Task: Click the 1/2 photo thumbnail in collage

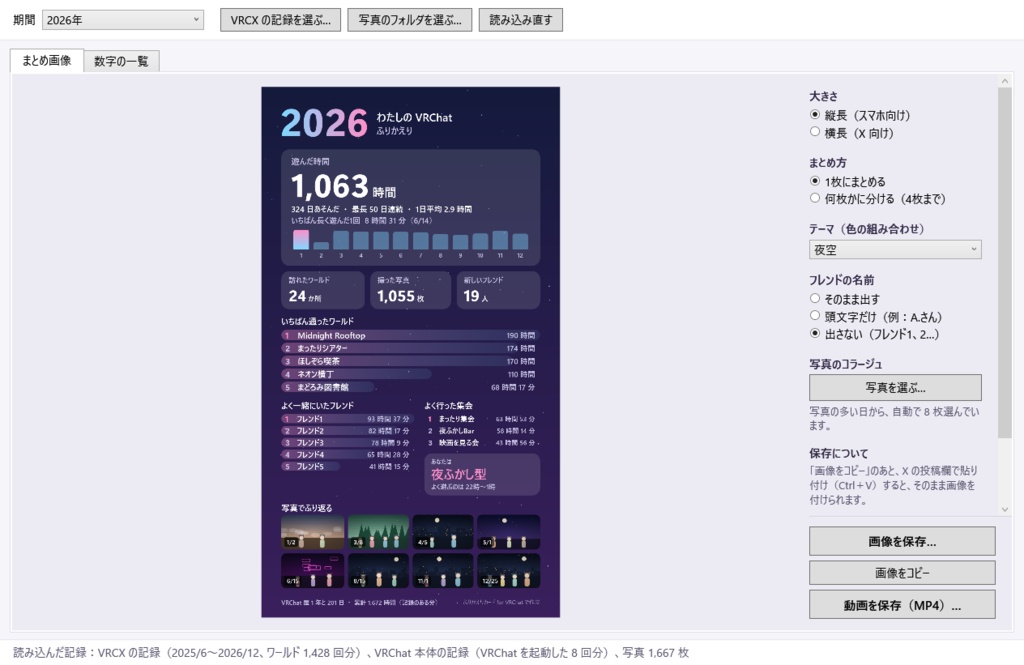Action: coord(312,532)
